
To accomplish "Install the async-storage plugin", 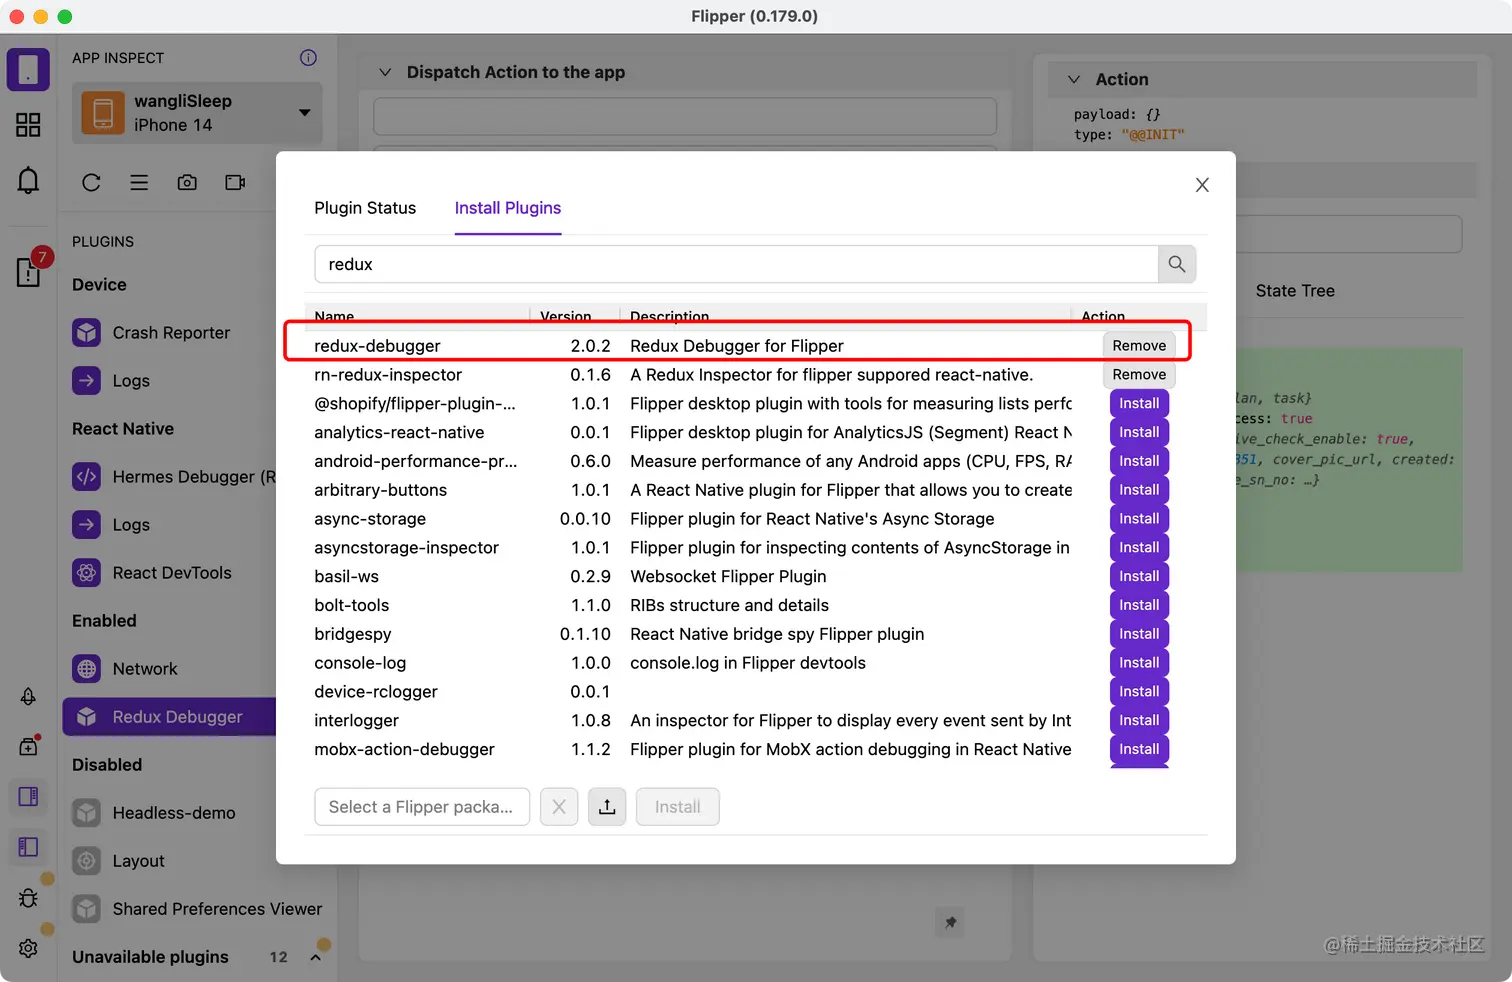I will click(1139, 518).
